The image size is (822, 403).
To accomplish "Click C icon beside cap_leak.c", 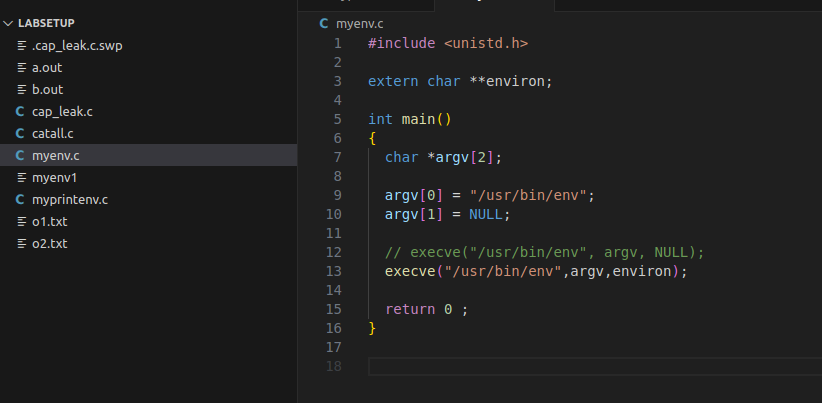I will 20,112.
